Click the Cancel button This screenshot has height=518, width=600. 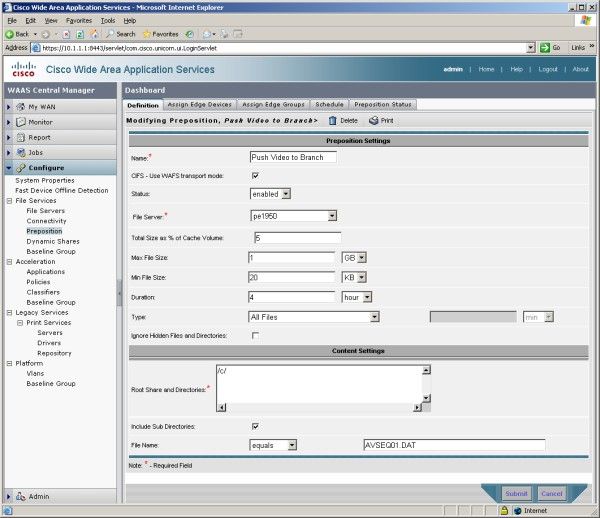click(552, 494)
